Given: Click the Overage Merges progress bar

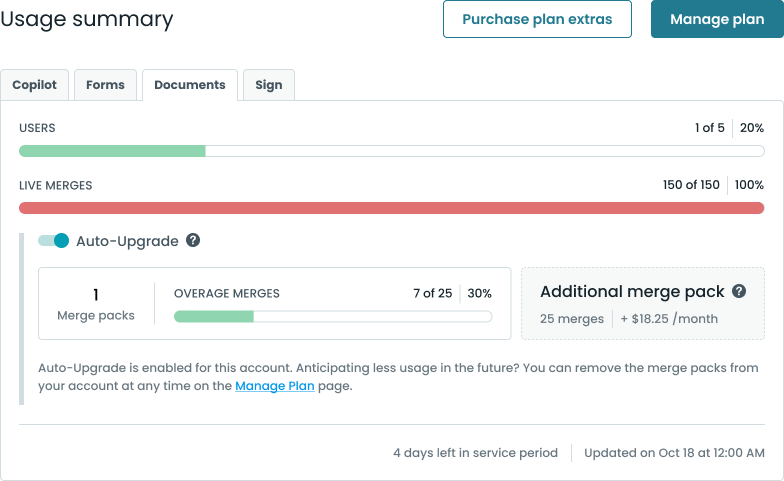Looking at the screenshot, I should pyautogui.click(x=332, y=316).
